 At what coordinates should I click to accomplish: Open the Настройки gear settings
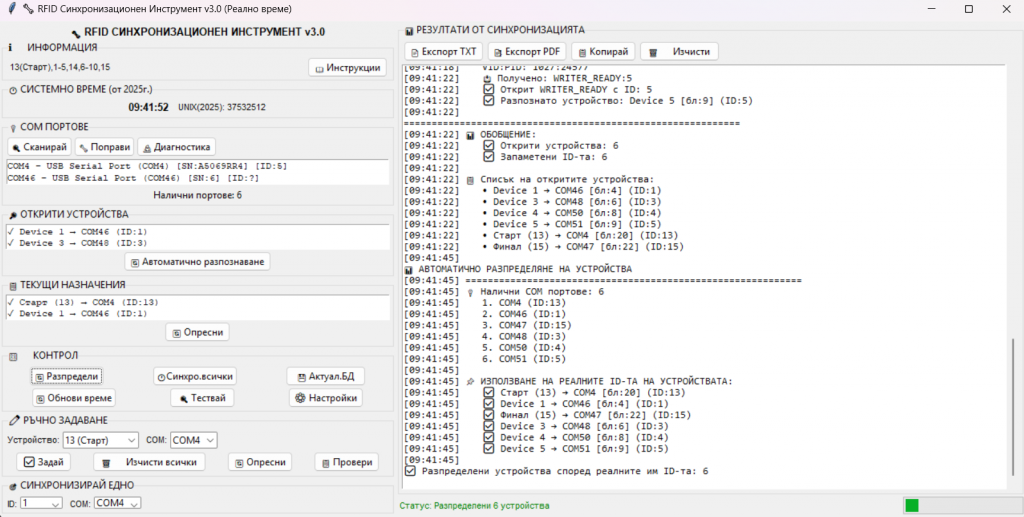pos(325,398)
